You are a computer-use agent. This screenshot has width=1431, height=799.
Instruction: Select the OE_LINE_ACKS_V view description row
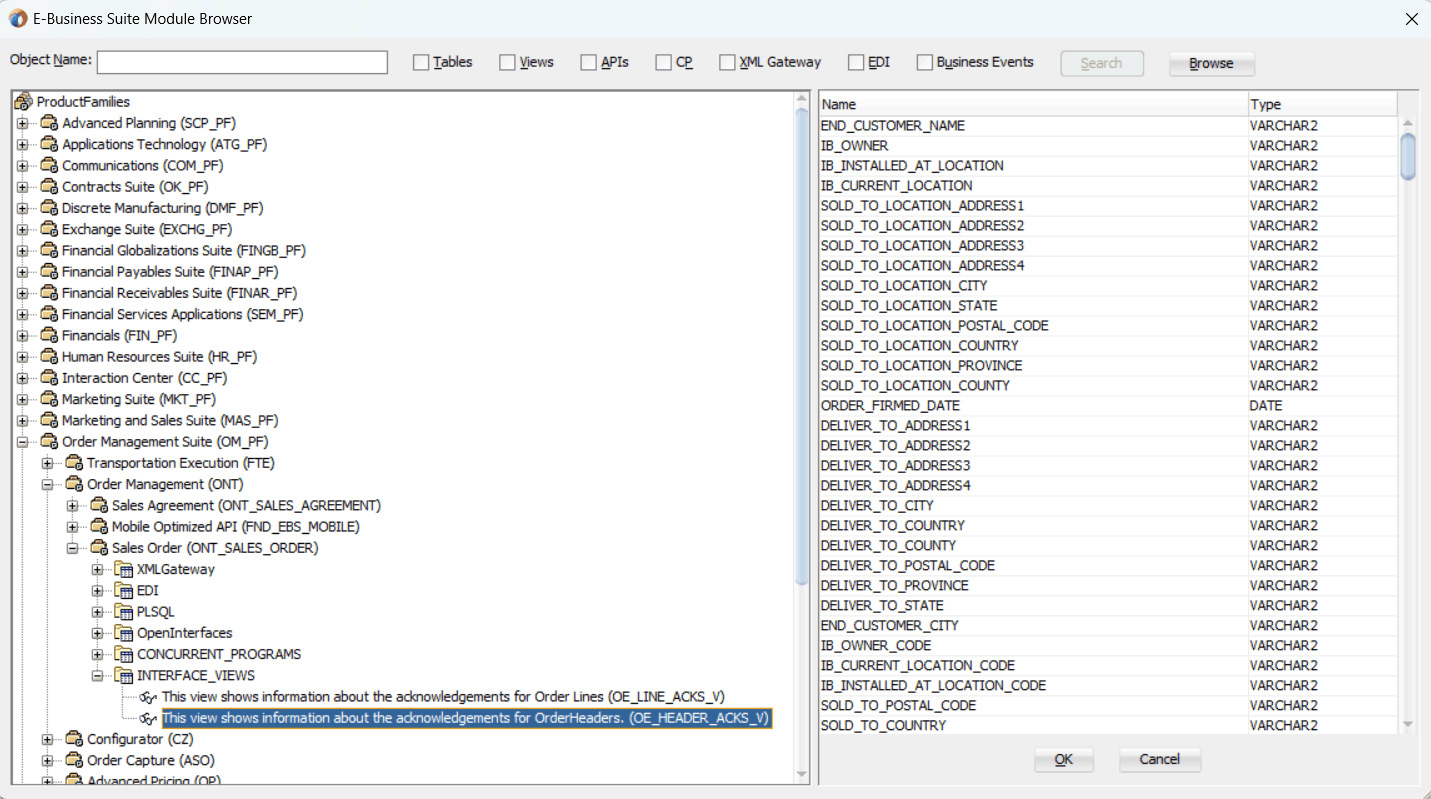443,697
